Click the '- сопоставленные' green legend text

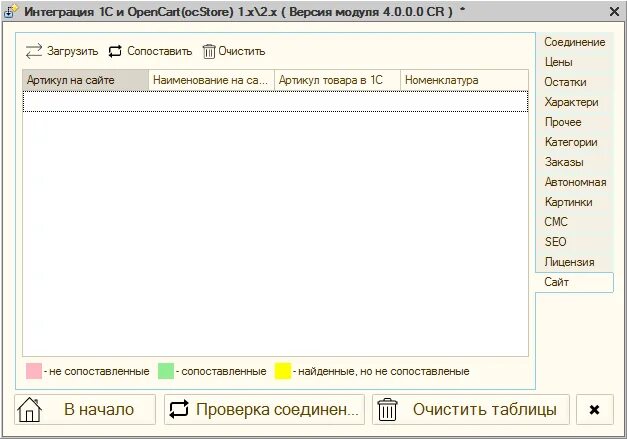pos(221,371)
